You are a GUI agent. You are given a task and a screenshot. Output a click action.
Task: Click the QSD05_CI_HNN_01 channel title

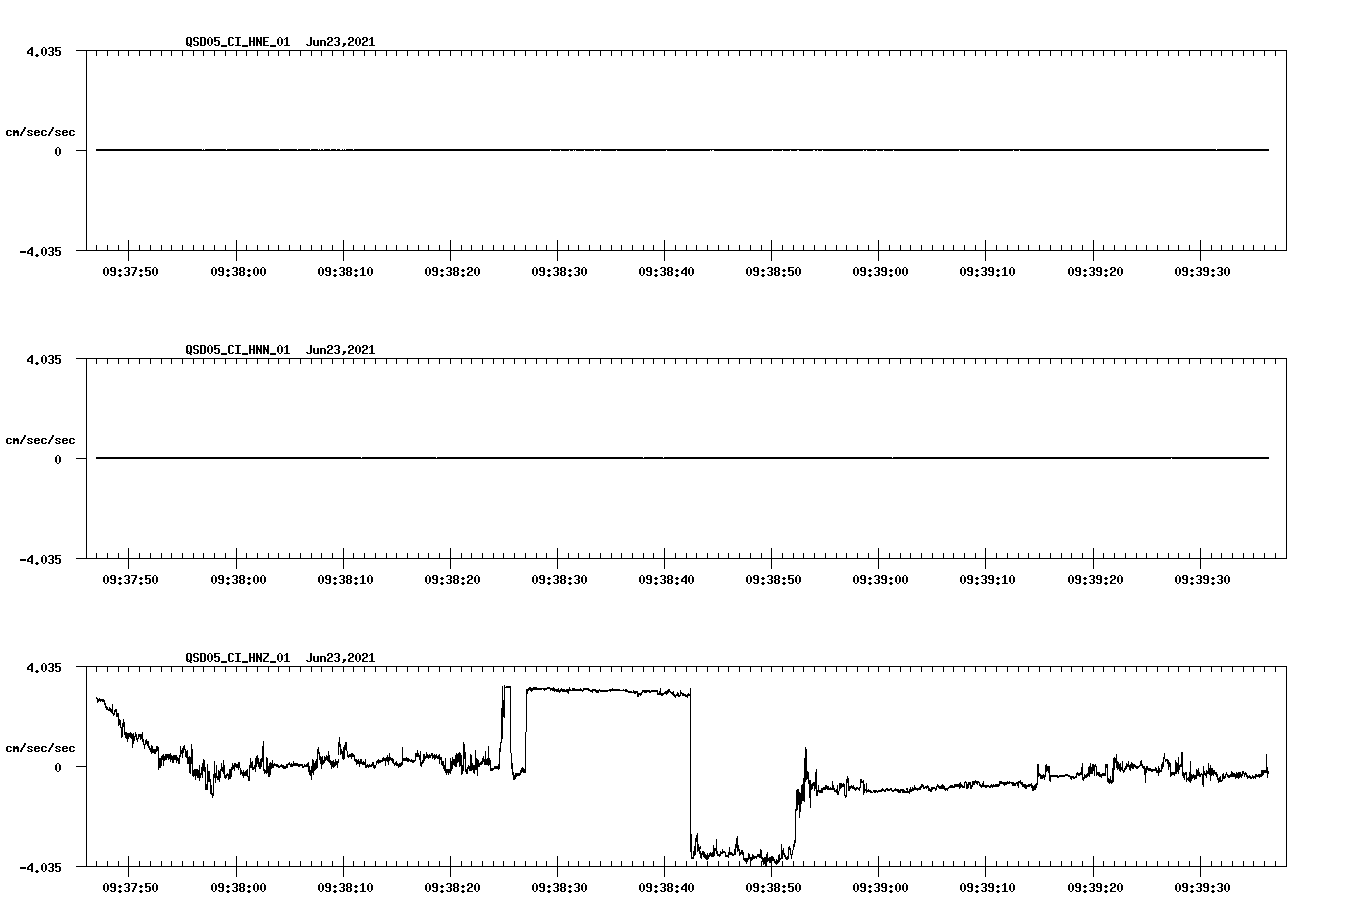[238, 350]
